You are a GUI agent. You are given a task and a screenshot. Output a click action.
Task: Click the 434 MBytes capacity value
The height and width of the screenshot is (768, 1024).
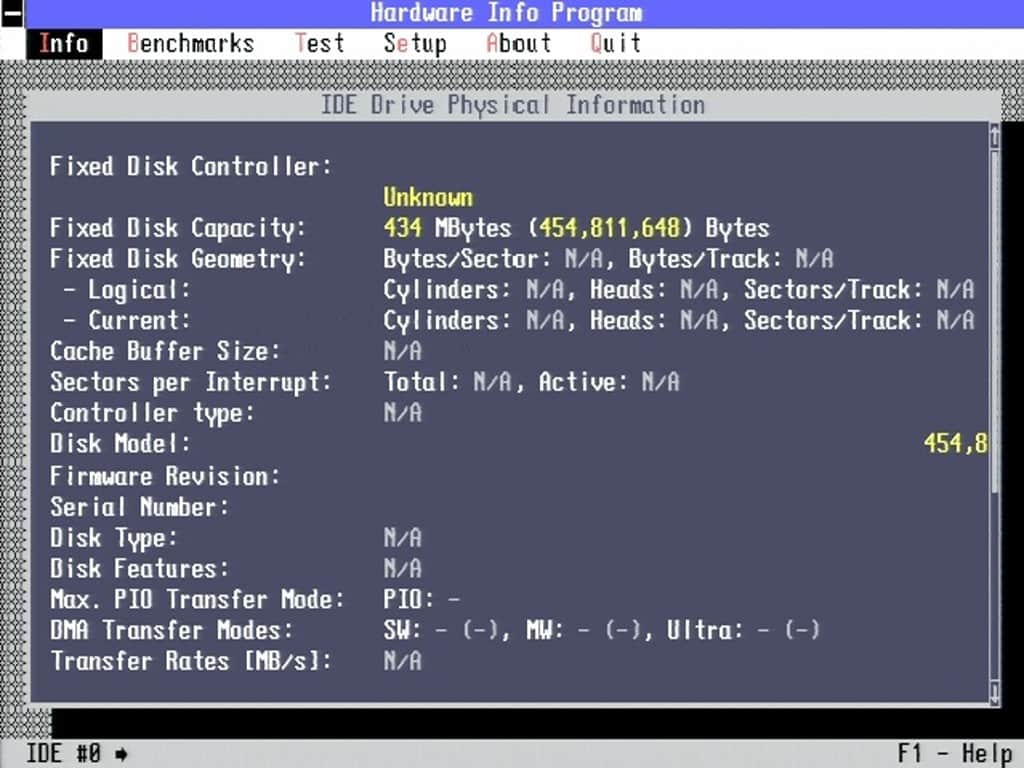coord(447,228)
